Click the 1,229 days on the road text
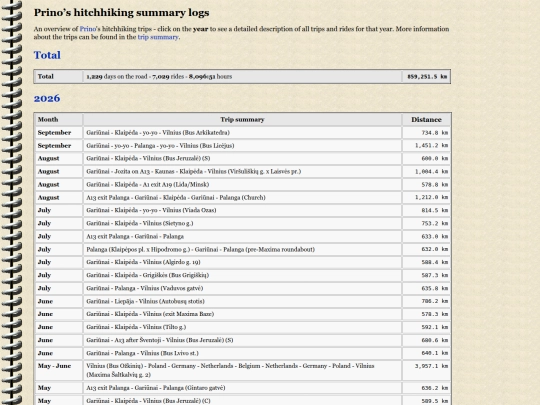Screen dimensions: 540x405 pos(117,76)
